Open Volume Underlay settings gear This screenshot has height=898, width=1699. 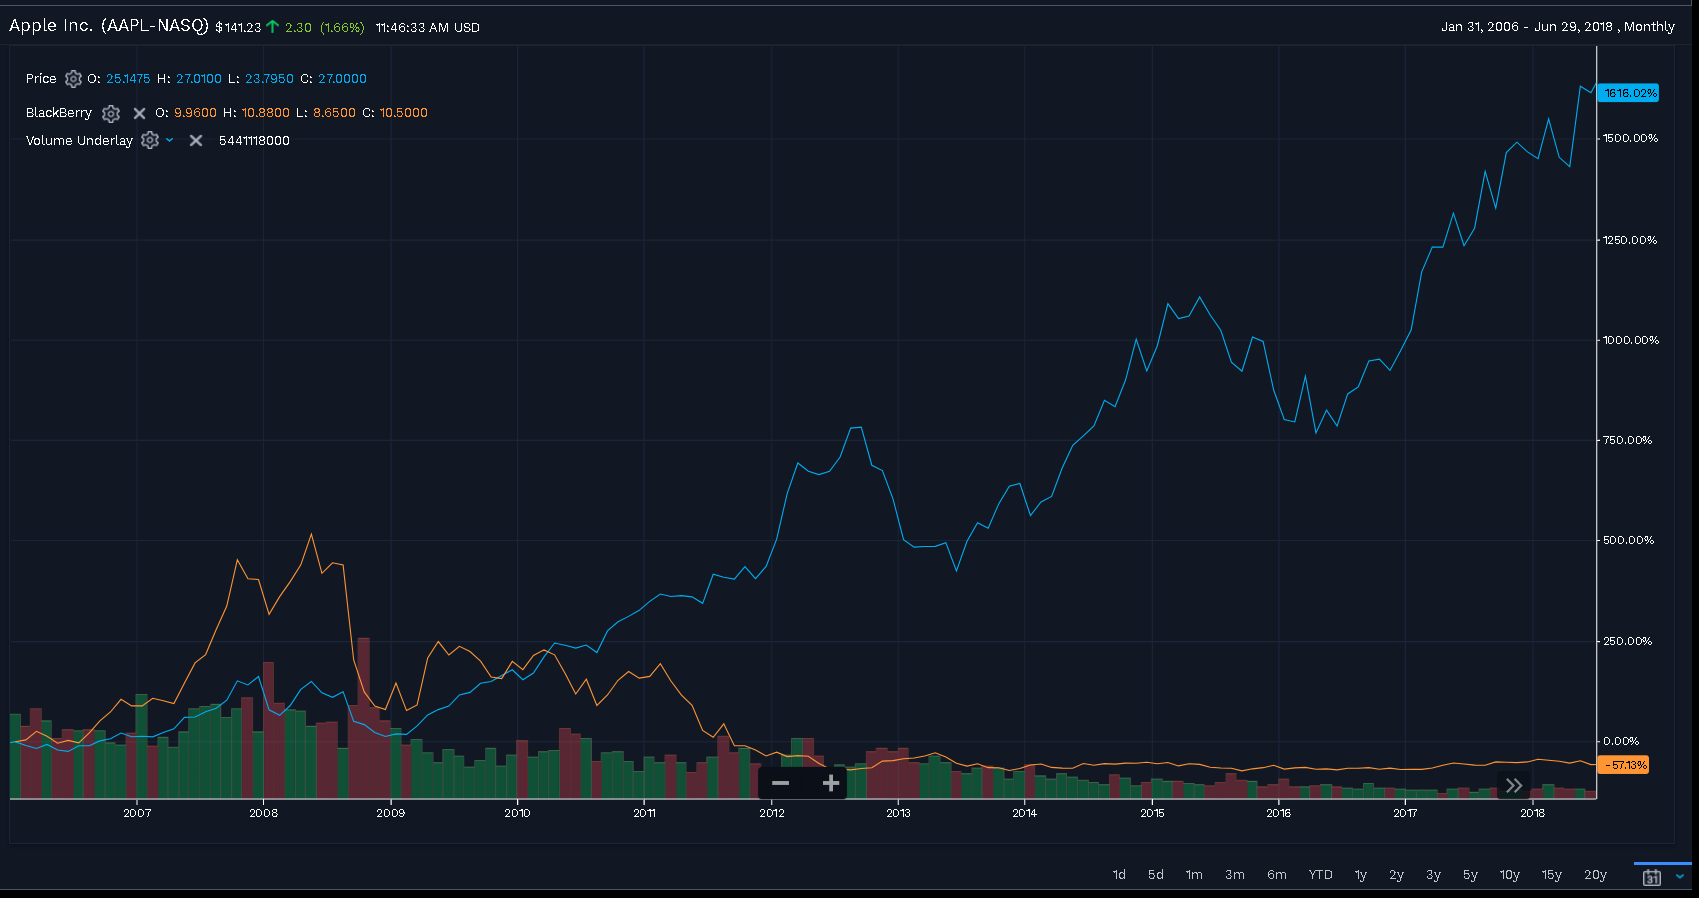(150, 141)
